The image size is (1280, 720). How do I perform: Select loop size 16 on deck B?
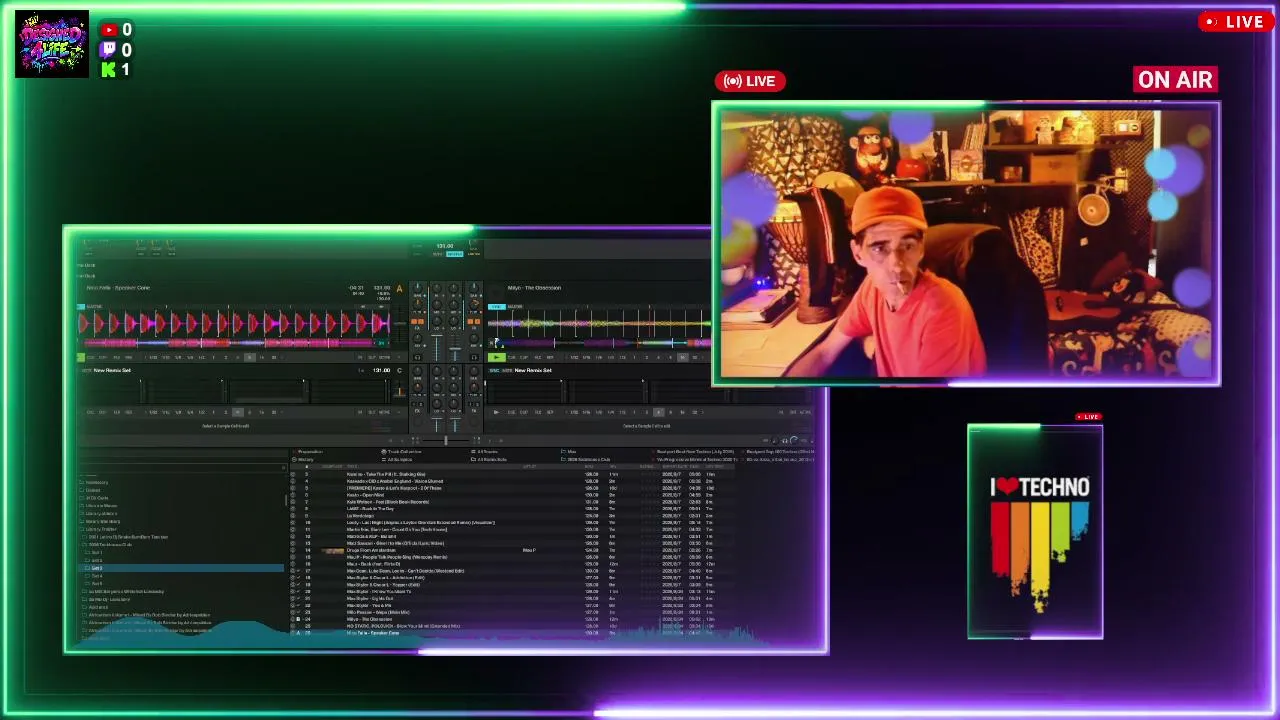point(682,357)
